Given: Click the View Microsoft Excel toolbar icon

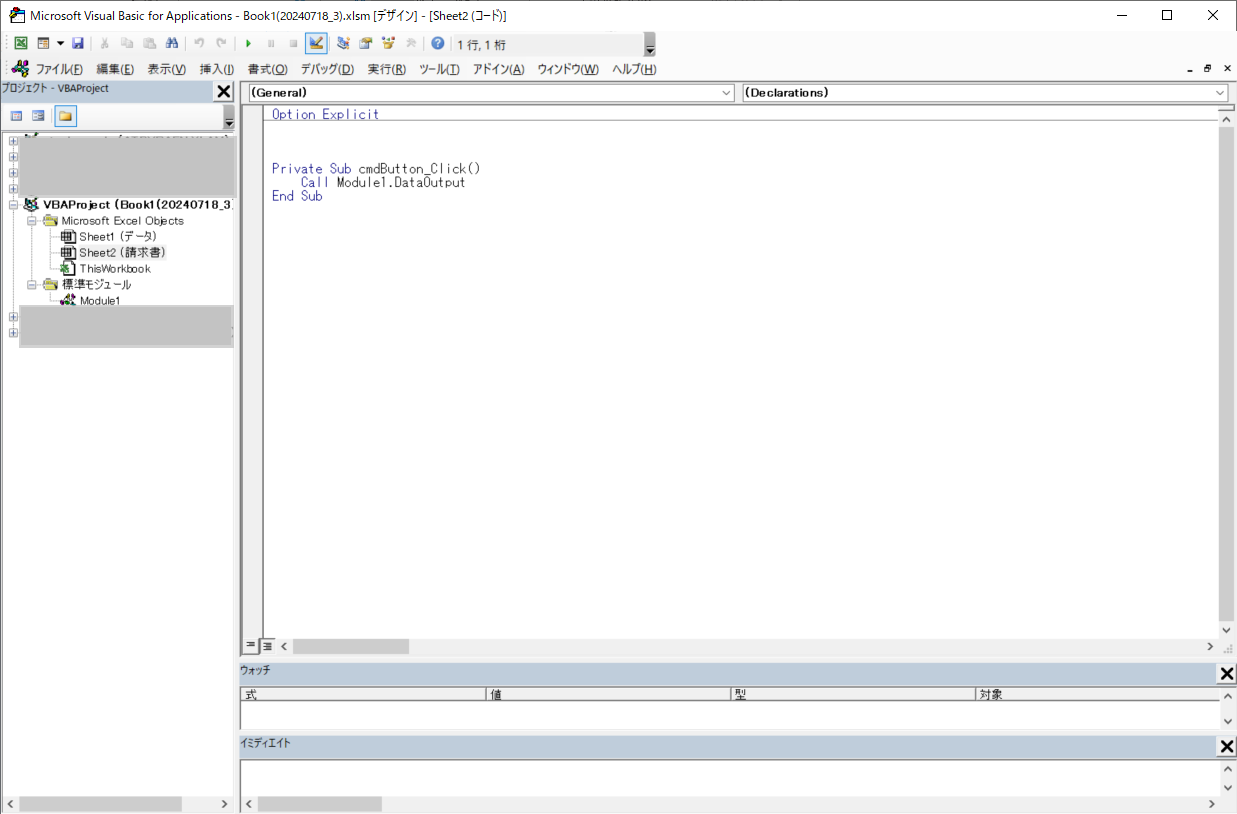Looking at the screenshot, I should tap(21, 44).
